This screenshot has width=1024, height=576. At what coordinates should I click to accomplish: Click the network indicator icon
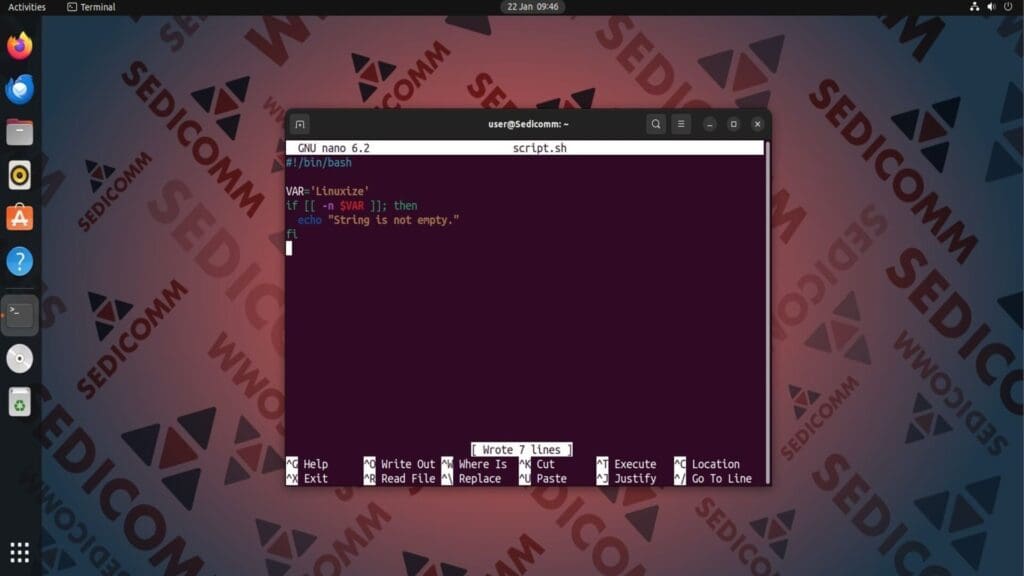click(975, 7)
